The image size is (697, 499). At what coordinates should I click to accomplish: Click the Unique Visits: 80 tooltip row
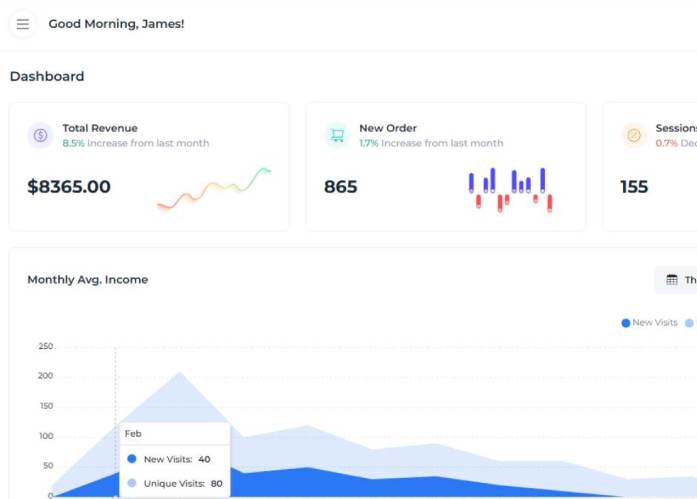173,483
